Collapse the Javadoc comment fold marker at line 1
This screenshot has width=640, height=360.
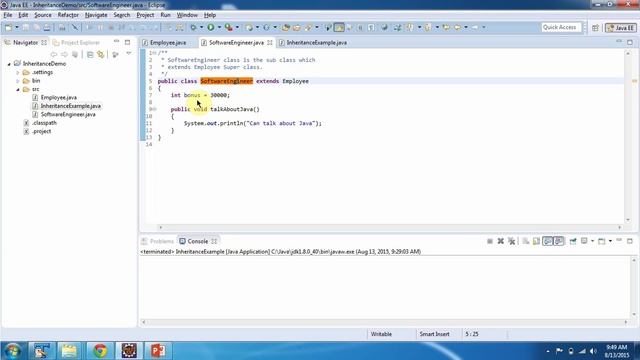tap(155, 53)
